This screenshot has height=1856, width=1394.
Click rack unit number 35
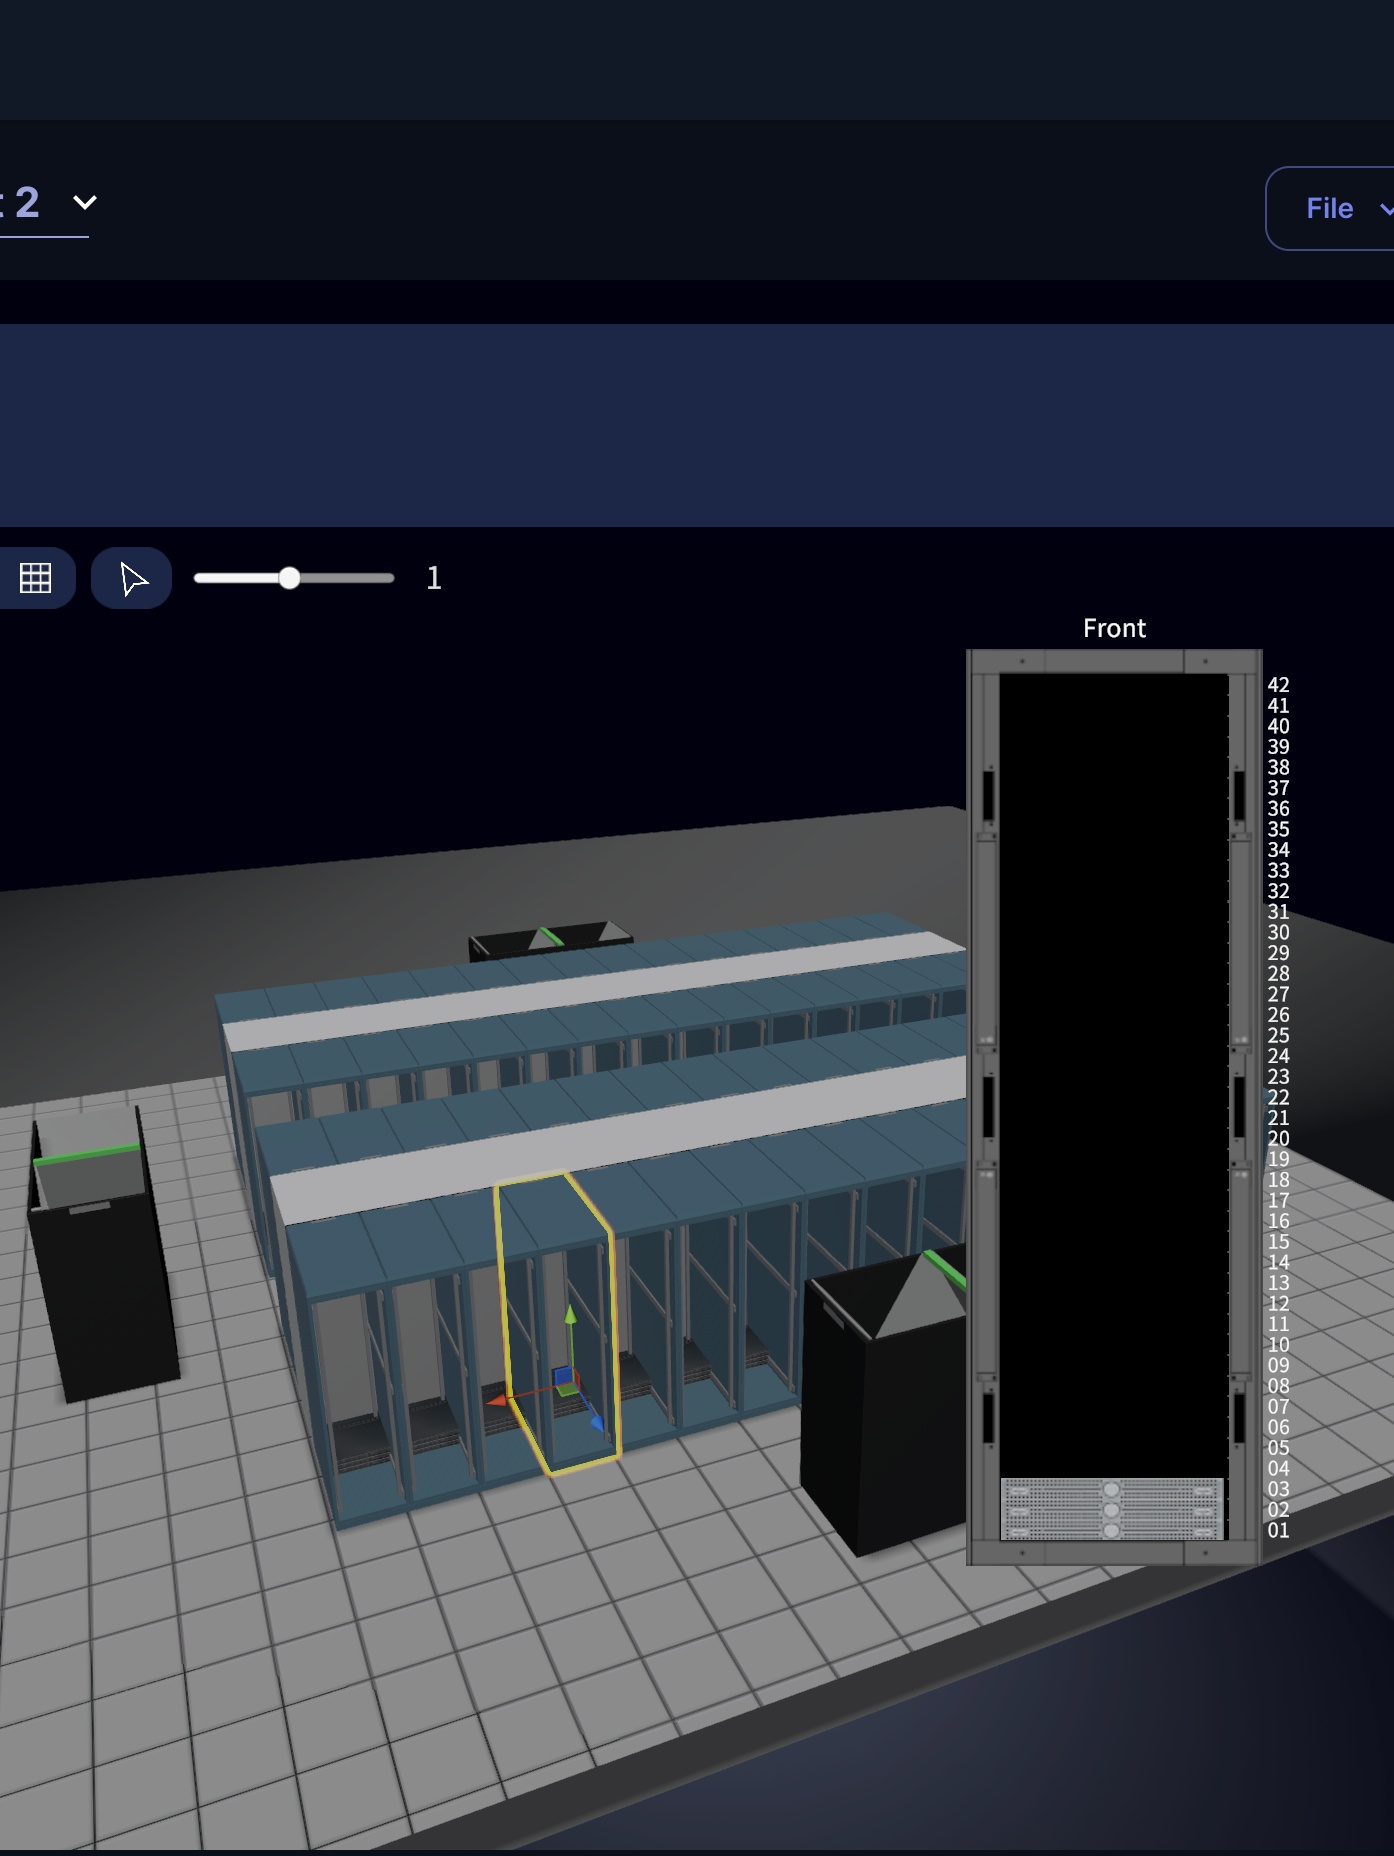point(1278,829)
